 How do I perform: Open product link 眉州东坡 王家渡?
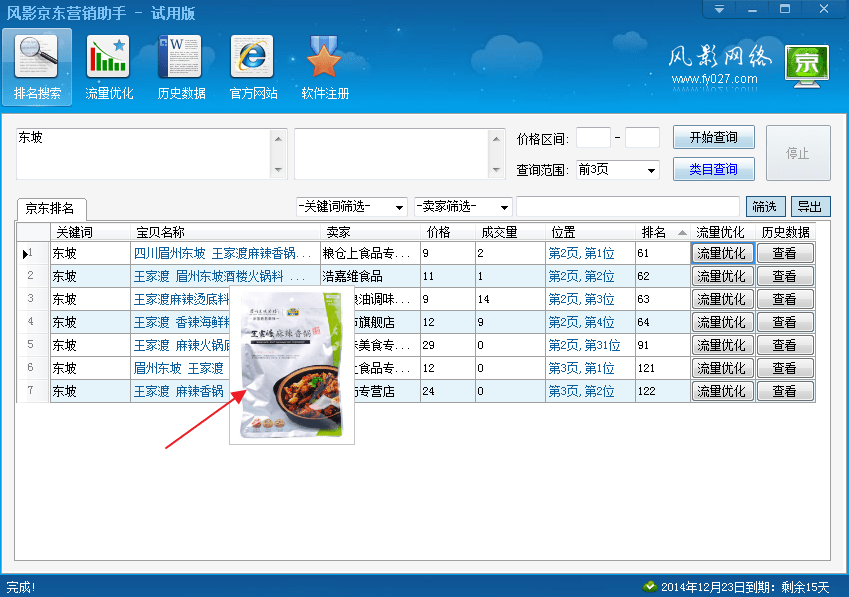(179, 369)
